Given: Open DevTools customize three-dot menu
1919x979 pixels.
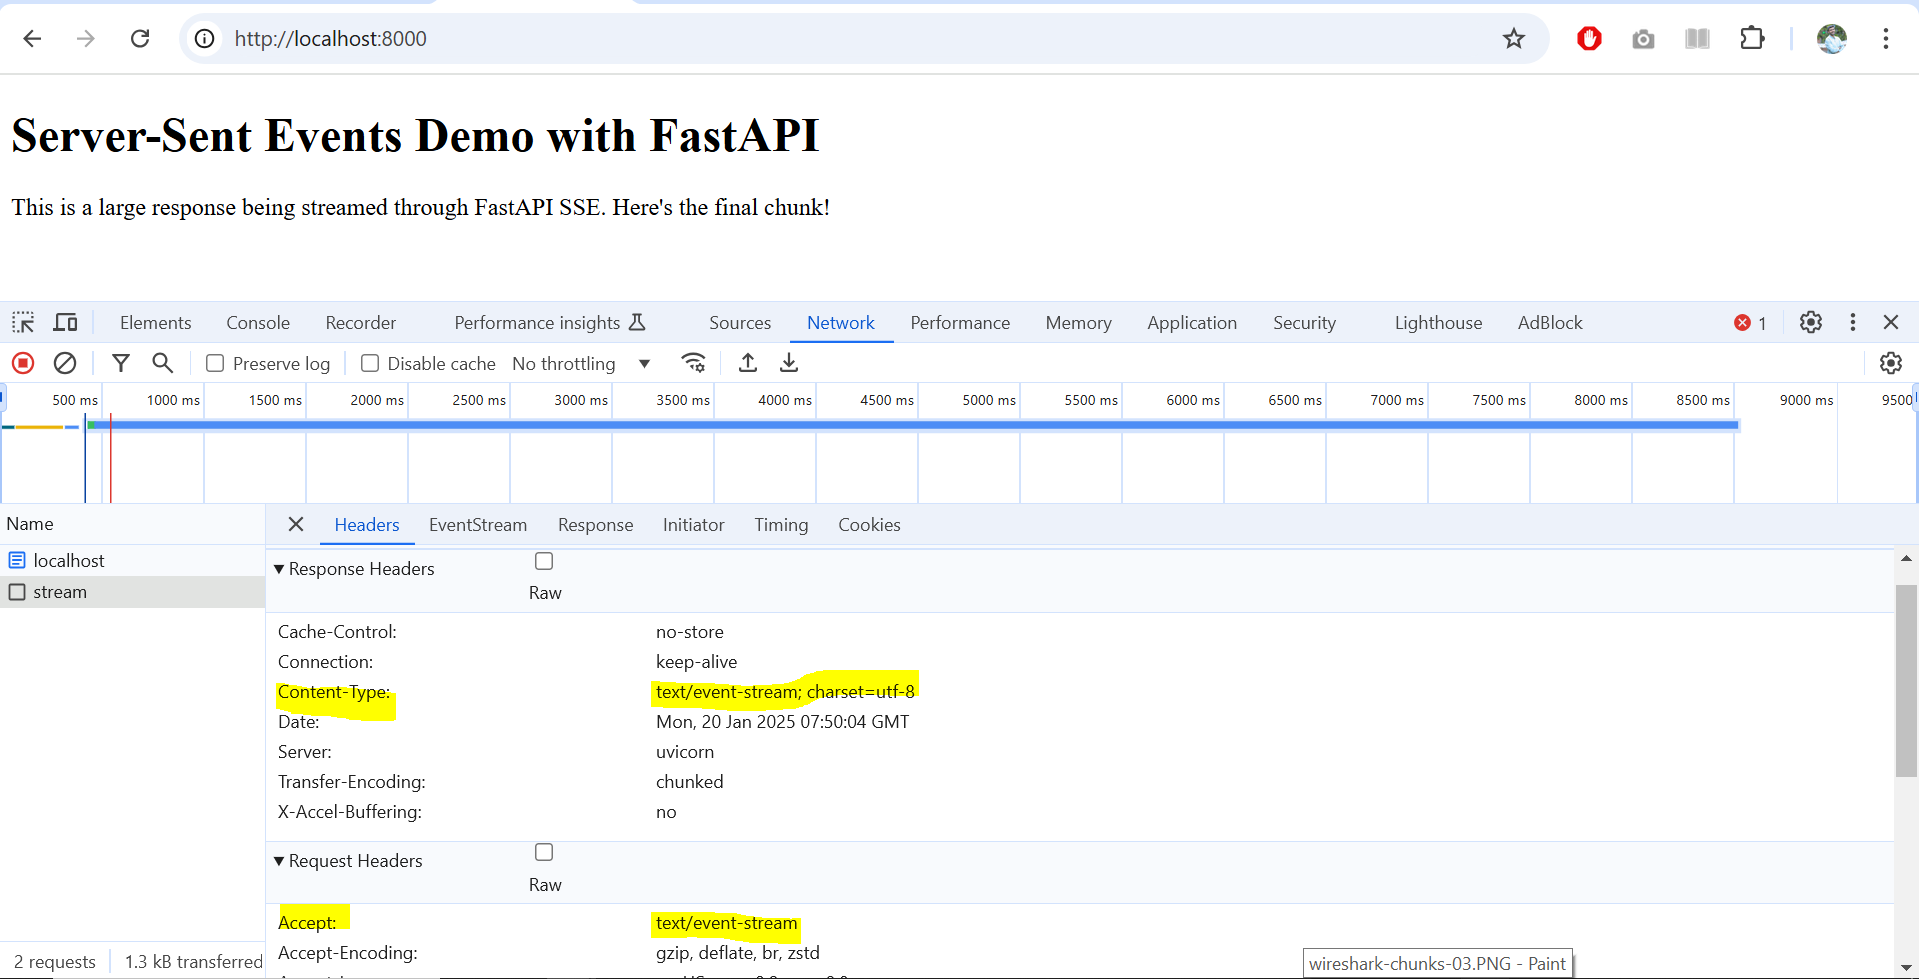Looking at the screenshot, I should pyautogui.click(x=1853, y=322).
